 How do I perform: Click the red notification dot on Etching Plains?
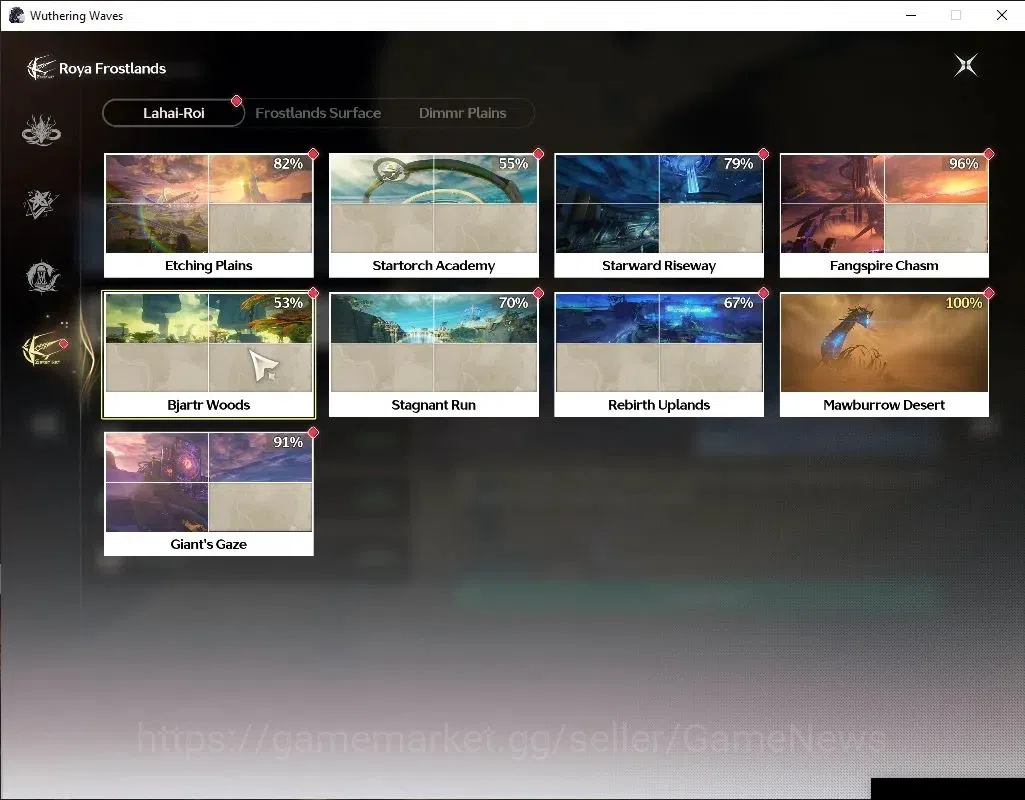[313, 154]
